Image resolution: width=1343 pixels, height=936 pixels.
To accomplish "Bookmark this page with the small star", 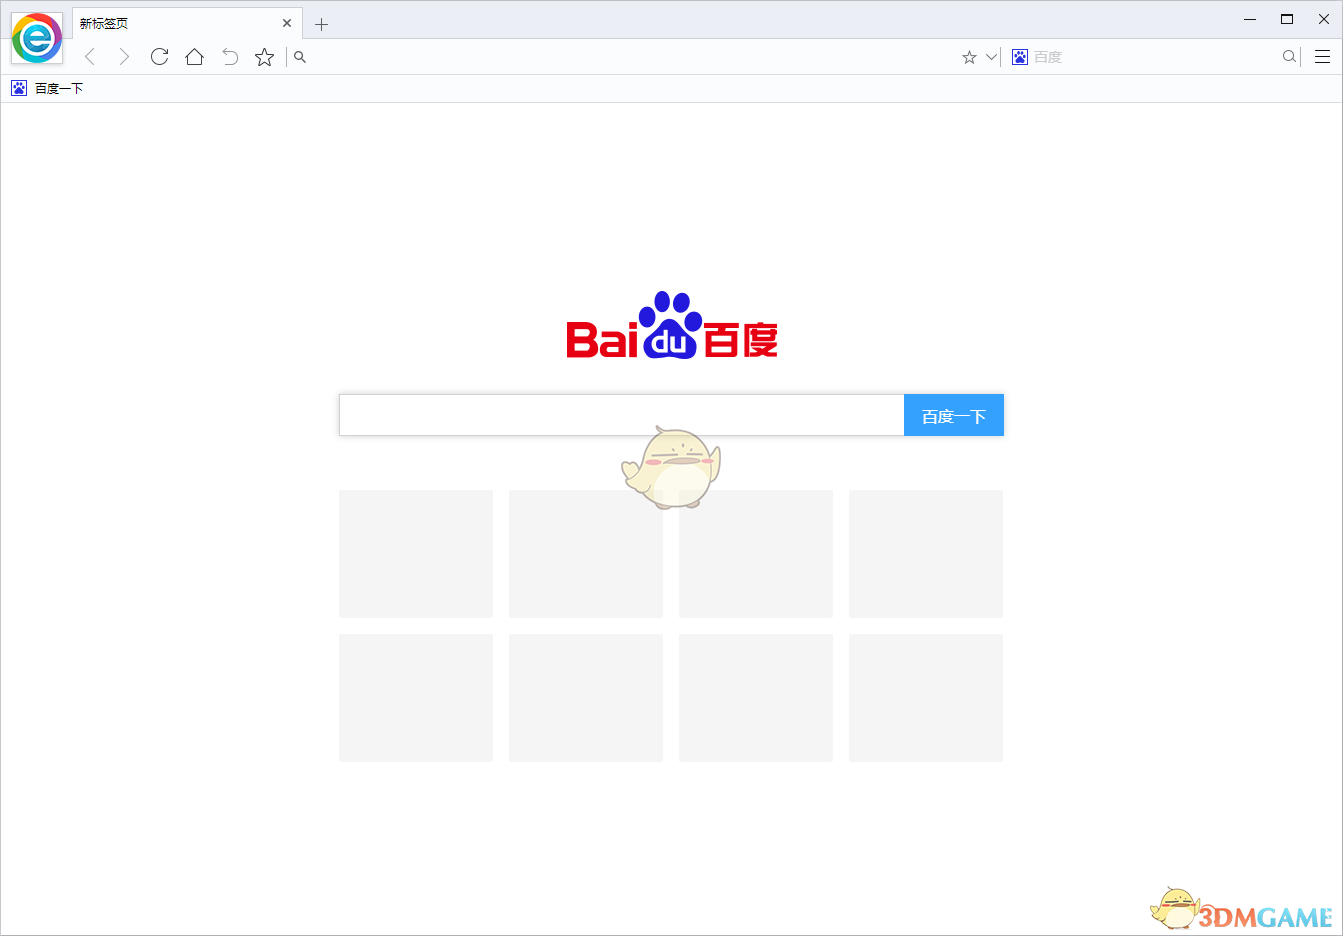I will click(x=969, y=57).
